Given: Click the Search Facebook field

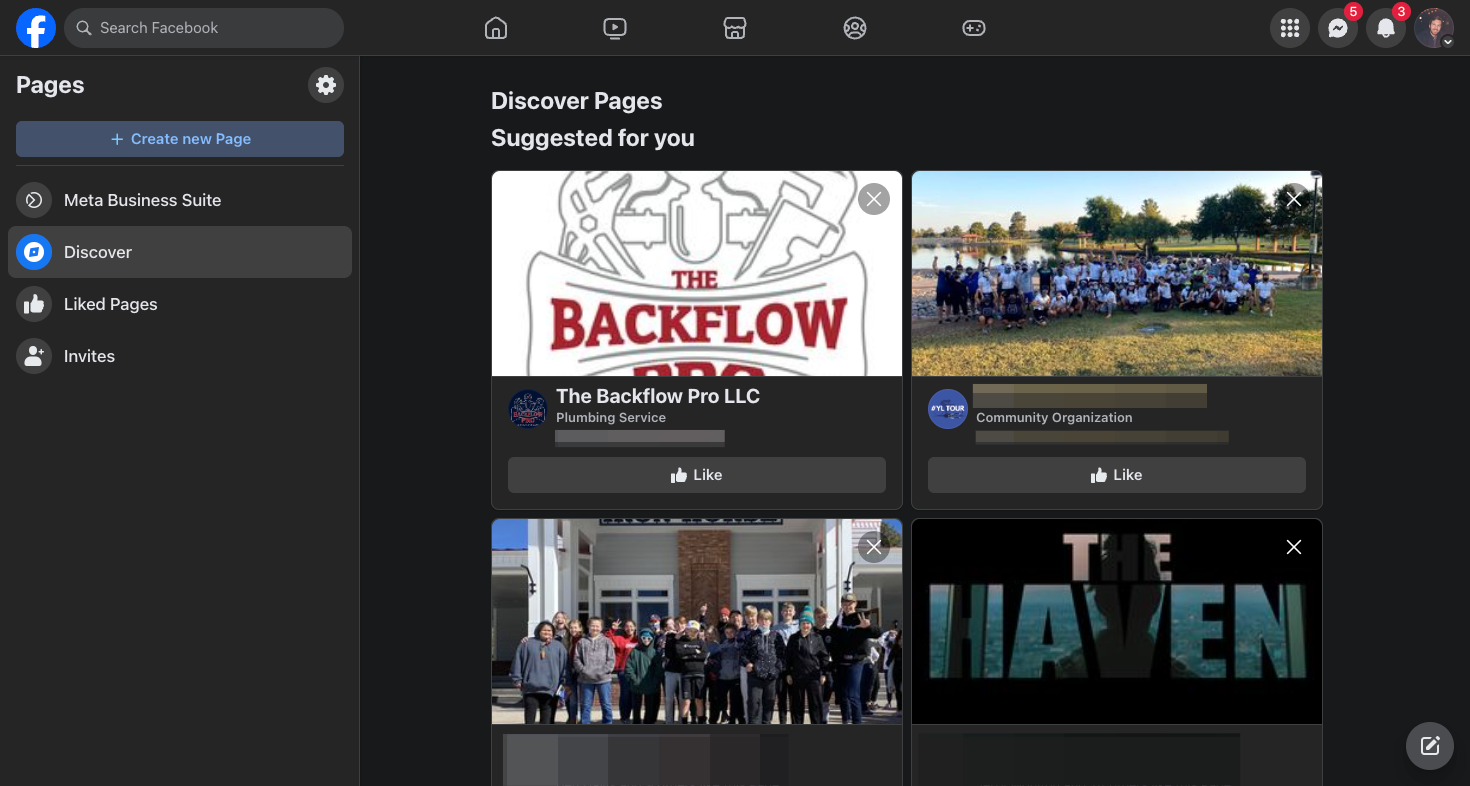Looking at the screenshot, I should [x=204, y=28].
